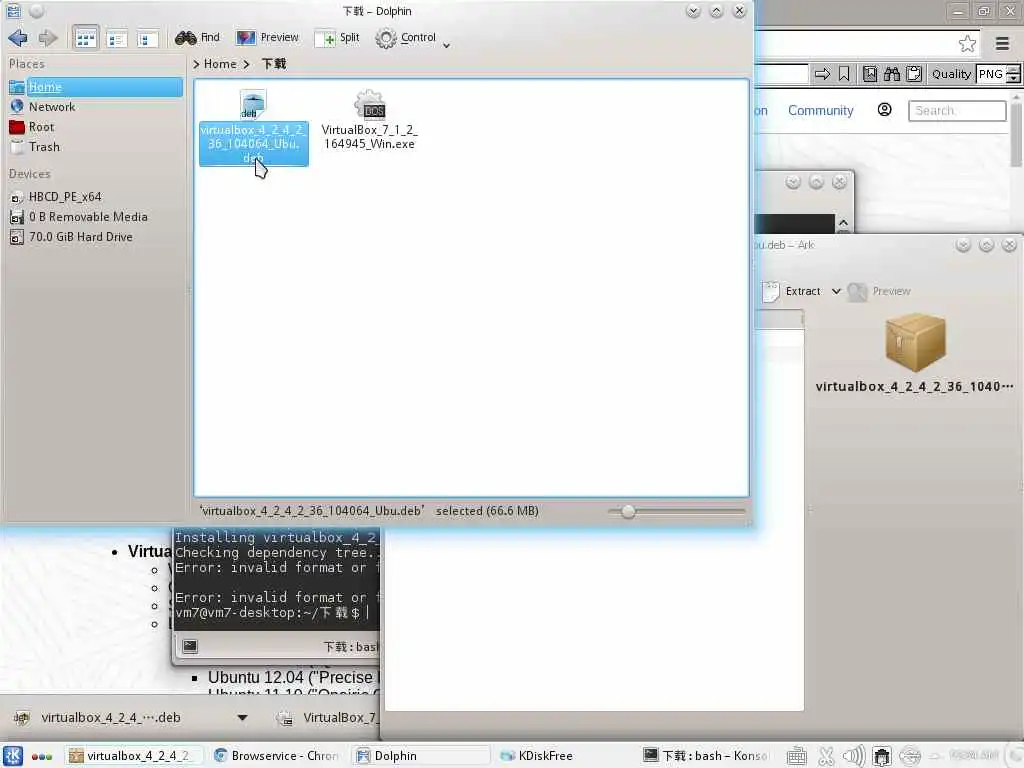Image resolution: width=1024 pixels, height=768 pixels.
Task: Expand the toolbar overflow chevron after Control
Action: 447,44
